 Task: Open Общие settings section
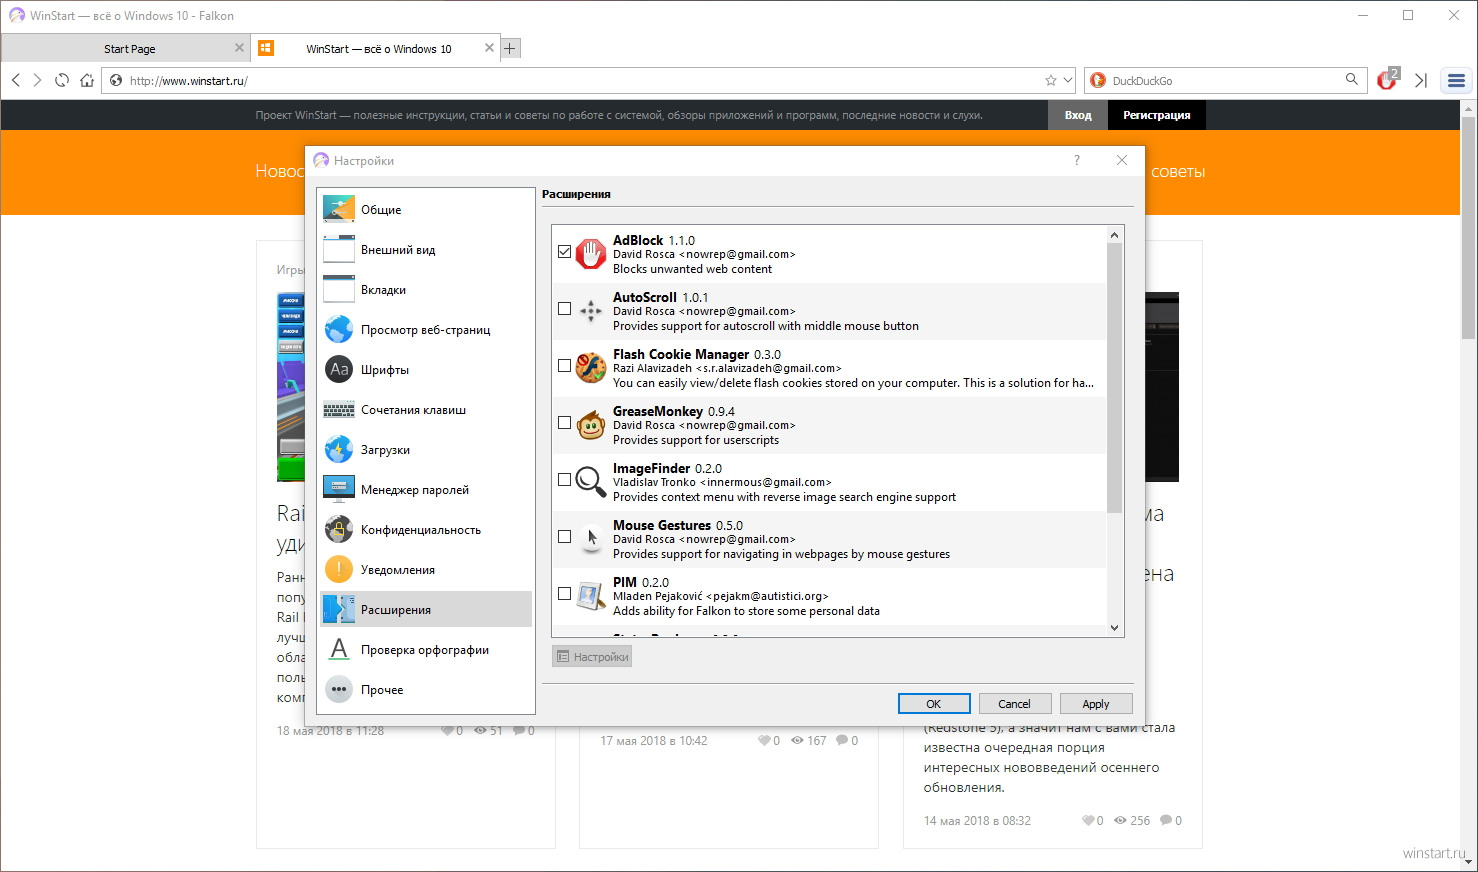click(x=426, y=210)
